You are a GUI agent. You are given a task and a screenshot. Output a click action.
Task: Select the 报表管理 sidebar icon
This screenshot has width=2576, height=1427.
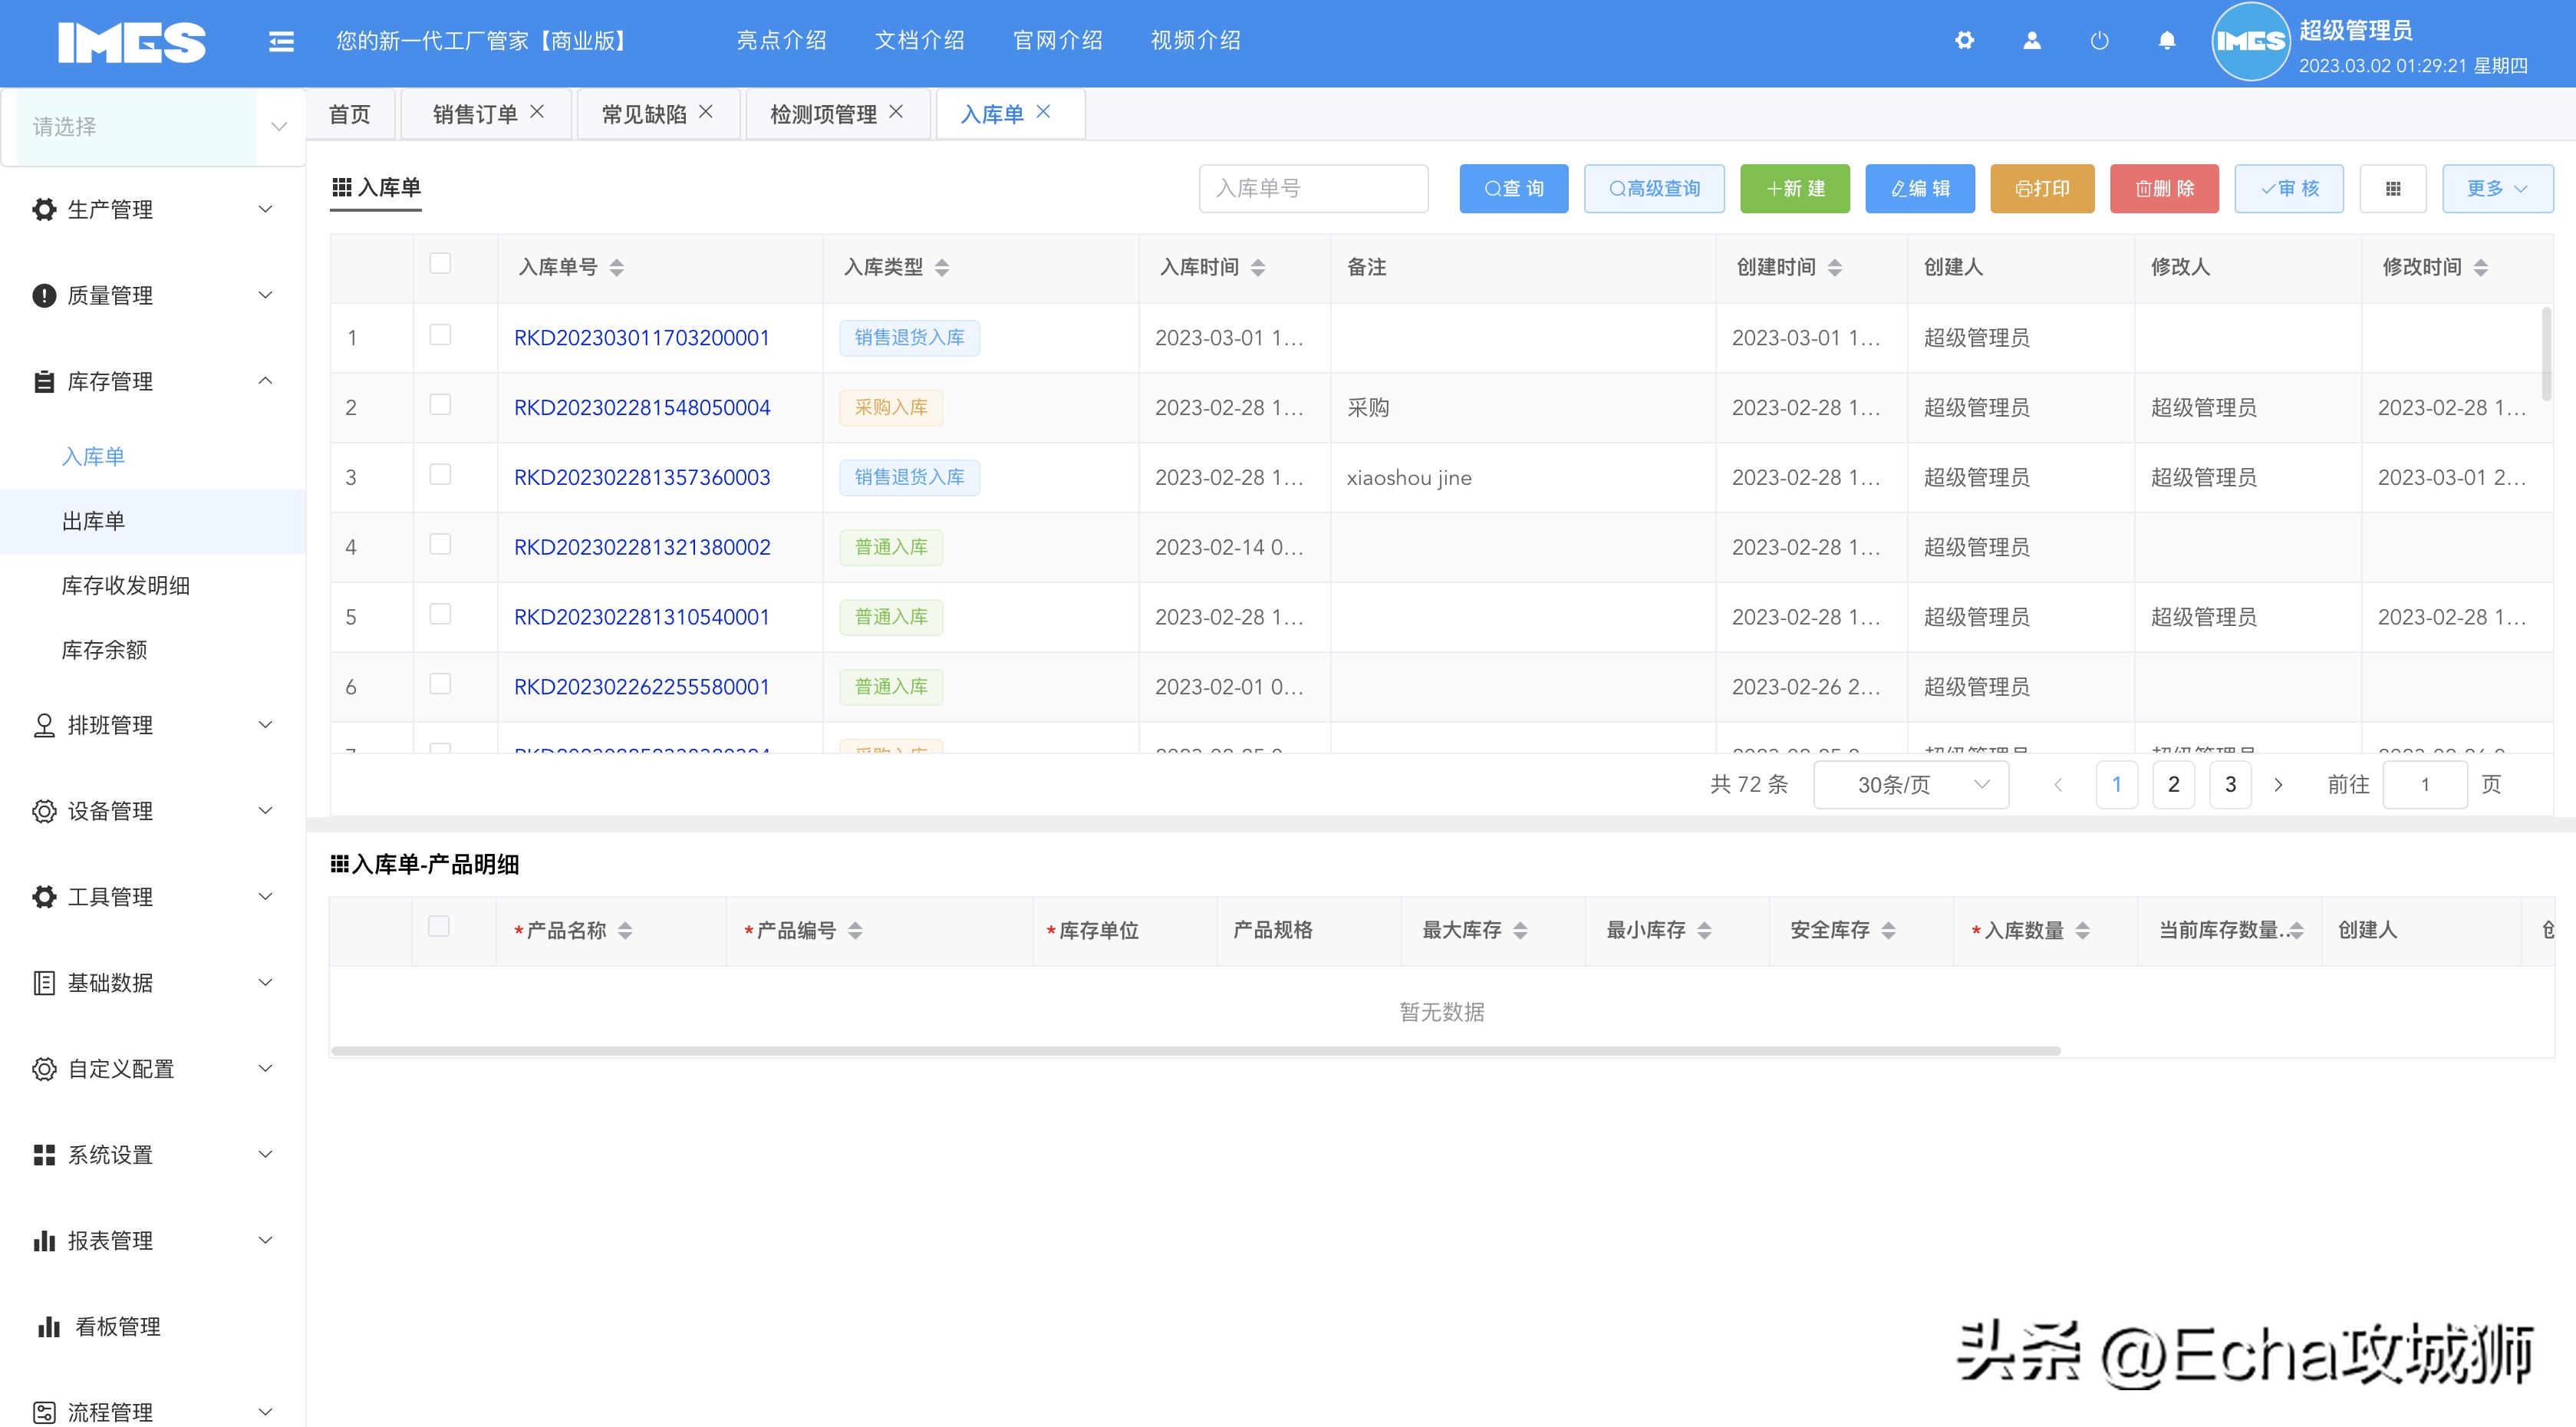click(44, 1240)
